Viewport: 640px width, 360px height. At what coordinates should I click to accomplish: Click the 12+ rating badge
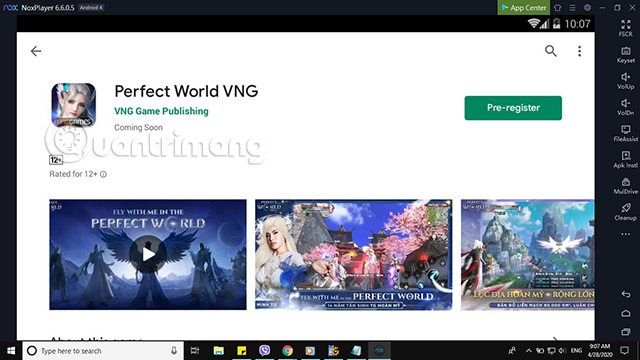pos(56,160)
